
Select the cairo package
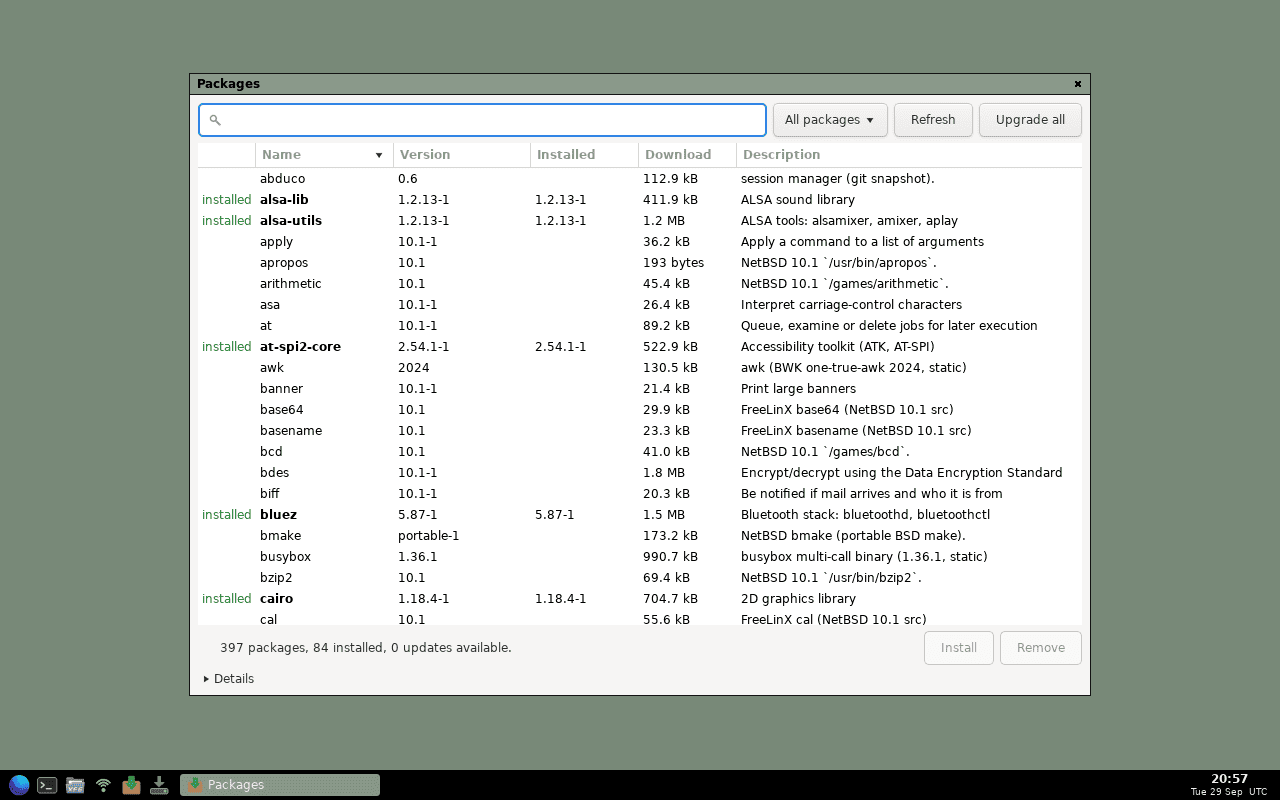point(640,599)
